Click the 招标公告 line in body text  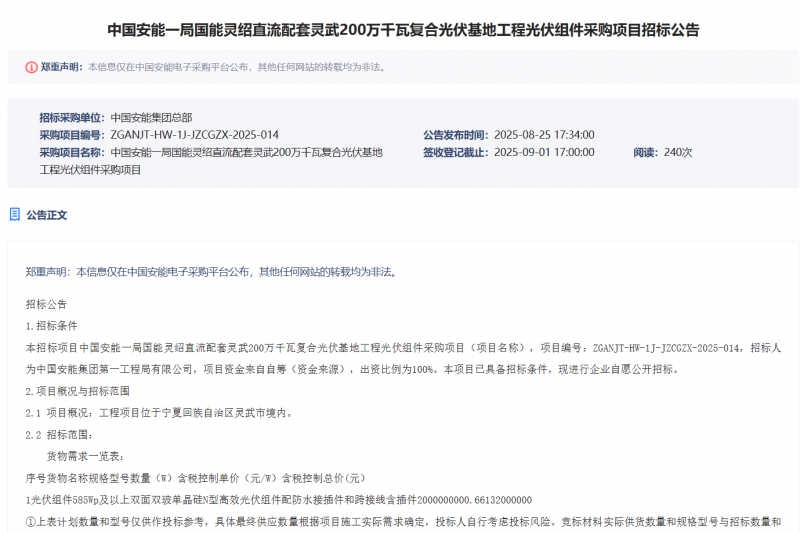[47, 304]
